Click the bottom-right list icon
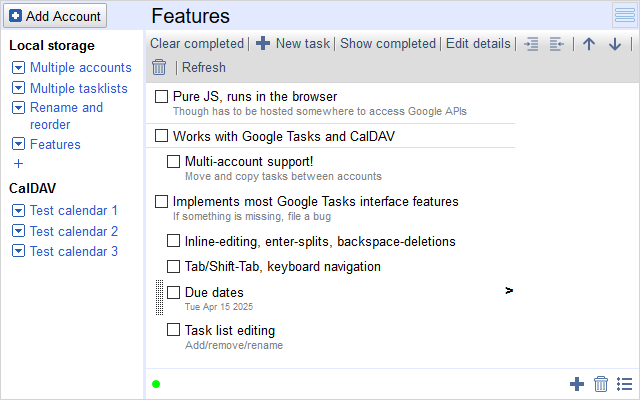 tap(625, 384)
